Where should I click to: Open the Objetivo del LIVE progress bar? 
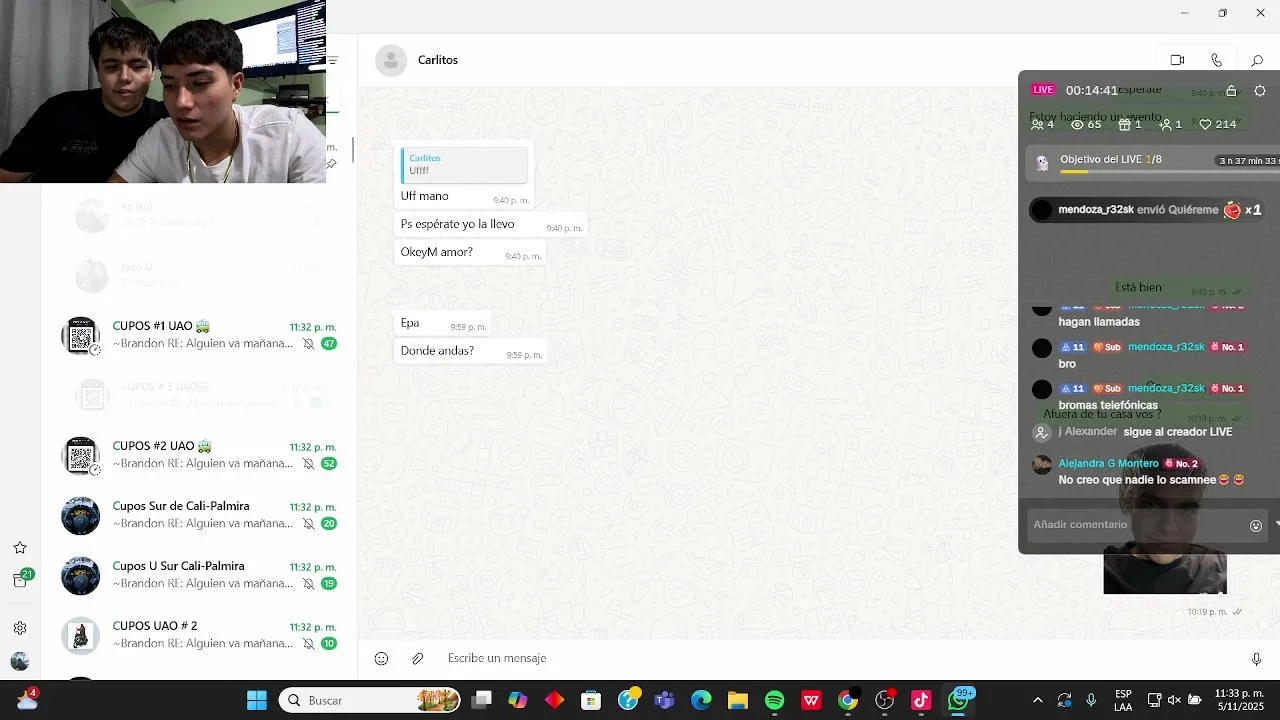click(x=1153, y=163)
